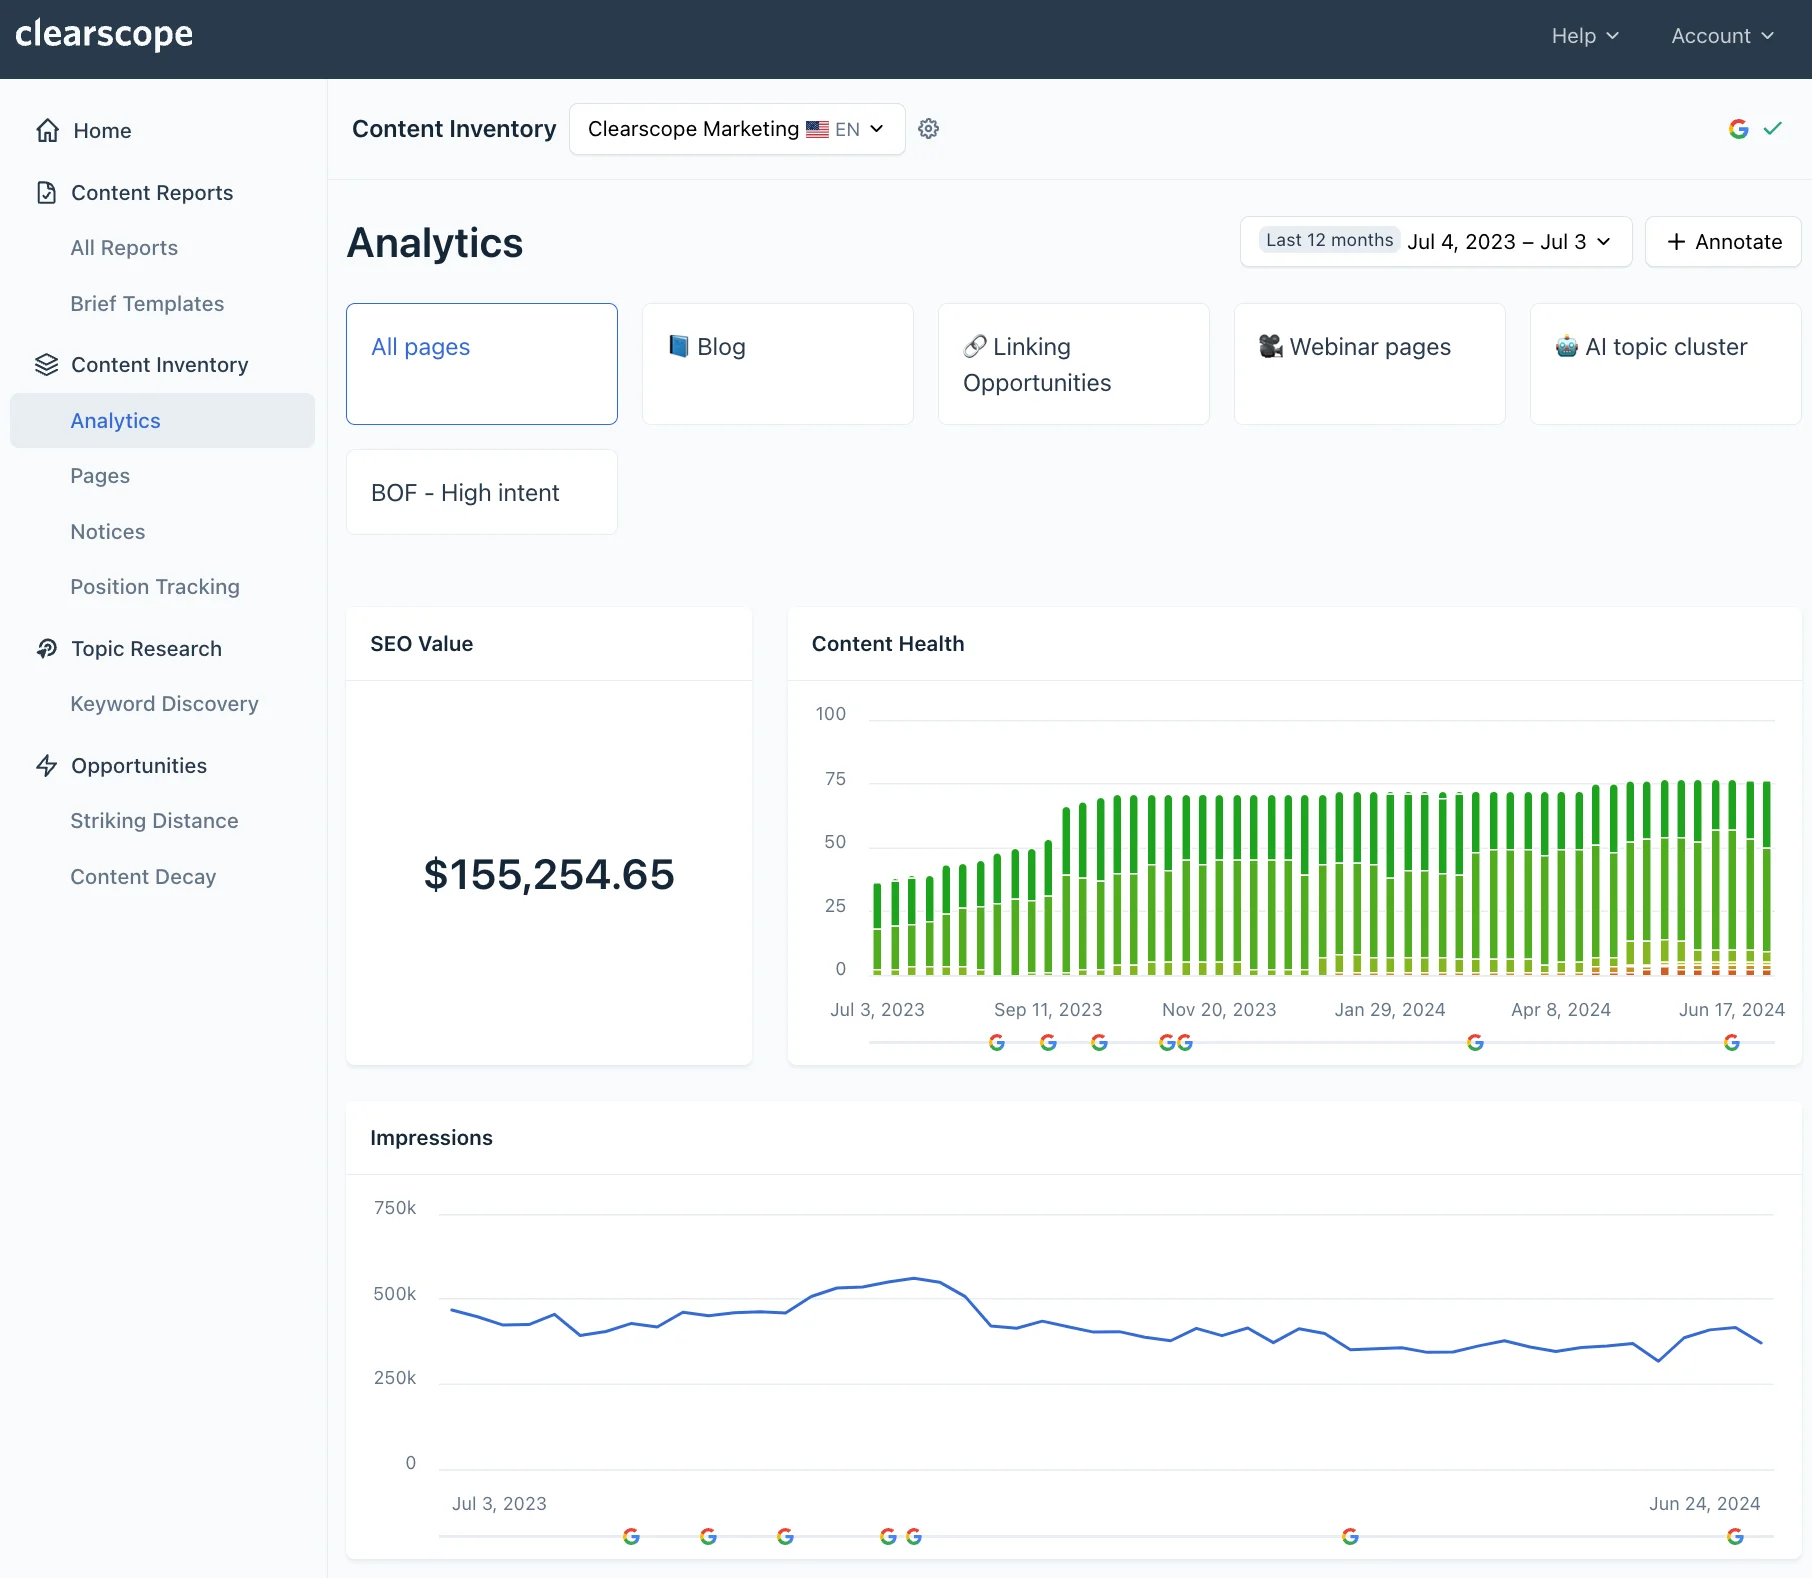Open the Account dropdown
The height and width of the screenshot is (1578, 1812).
pos(1721,35)
